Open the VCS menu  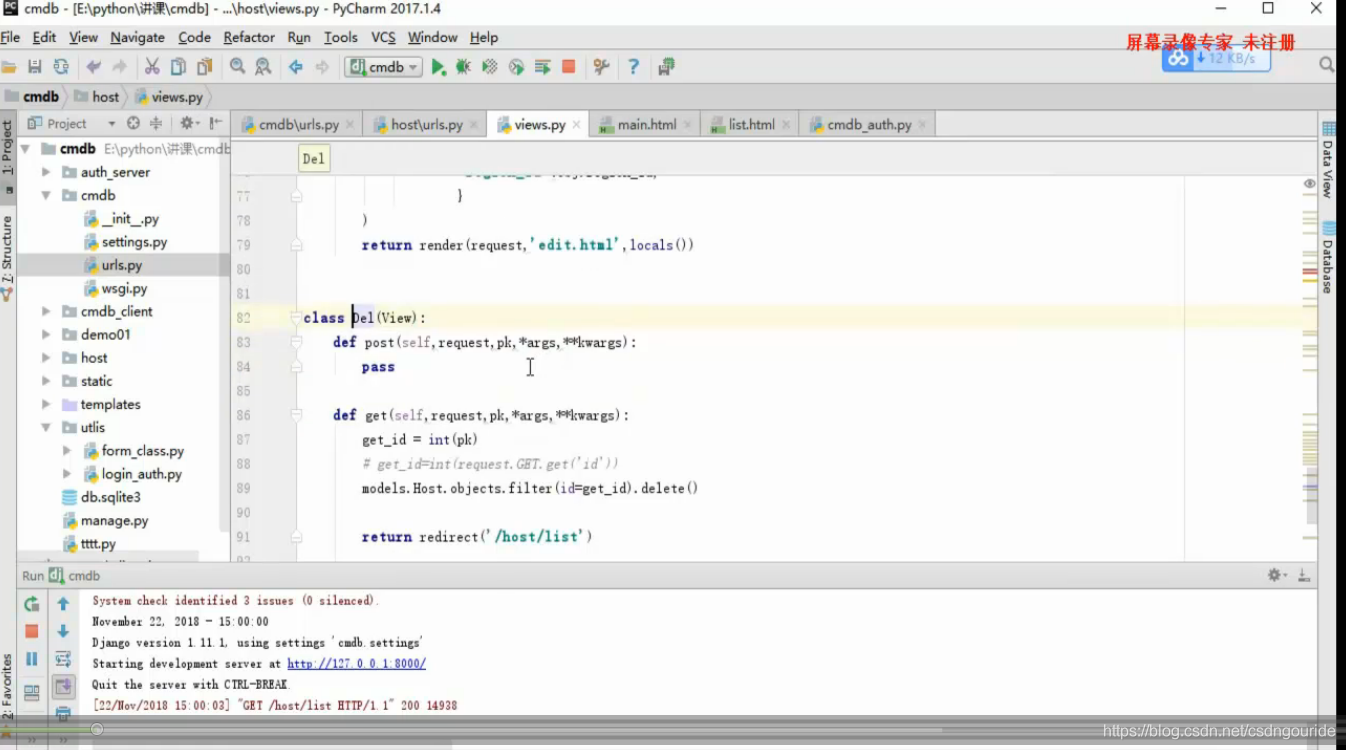tap(383, 37)
